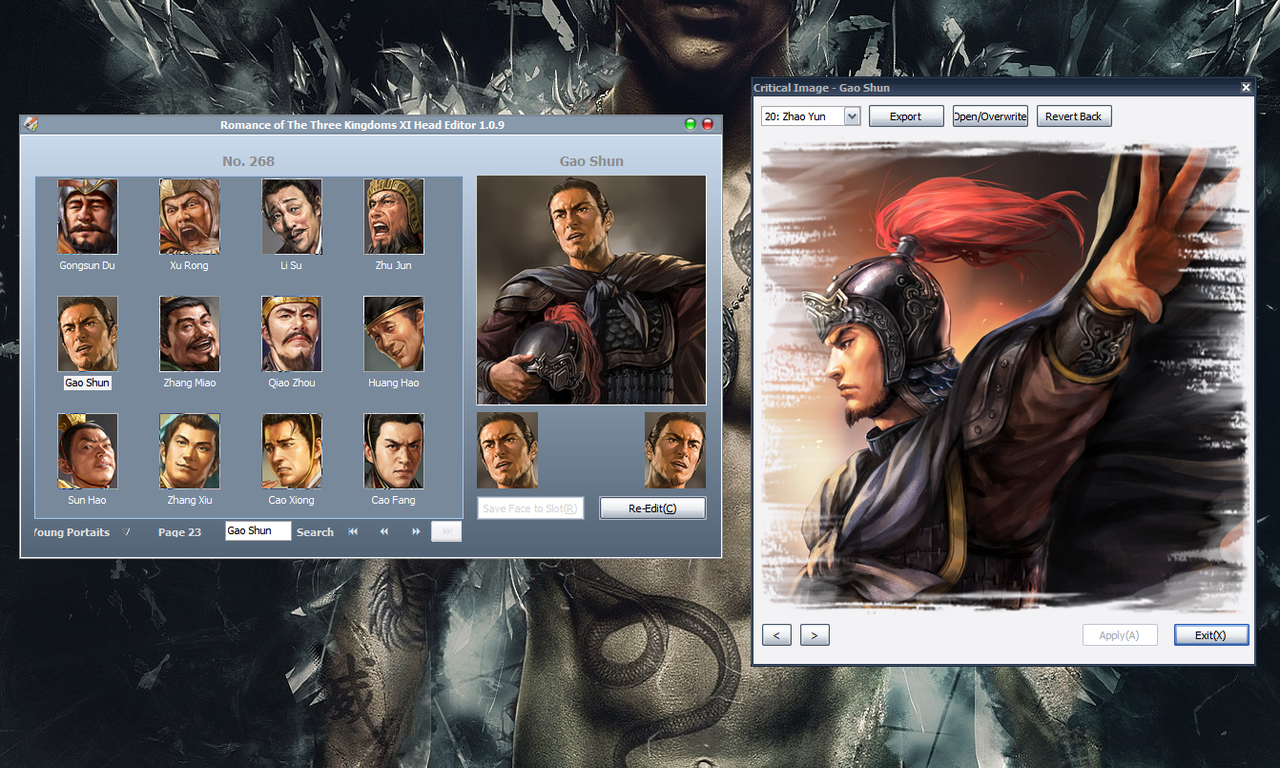
Task: Click the Re-Edit(C) button
Action: (653, 508)
